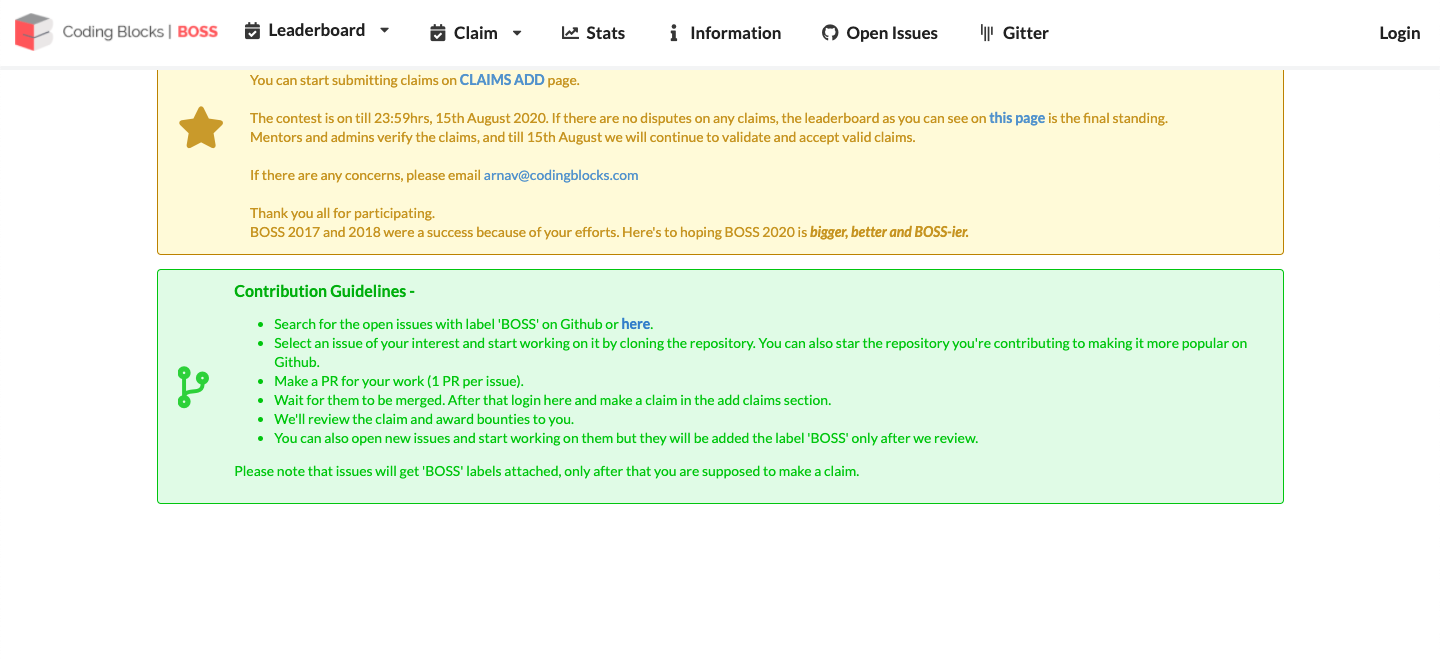1440x661 pixels.
Task: Click 'You can also open new issues' bullet
Action: [626, 438]
